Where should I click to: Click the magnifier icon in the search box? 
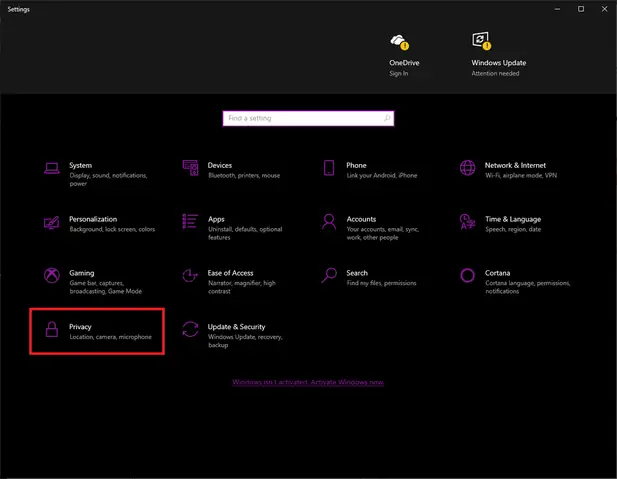(x=387, y=118)
